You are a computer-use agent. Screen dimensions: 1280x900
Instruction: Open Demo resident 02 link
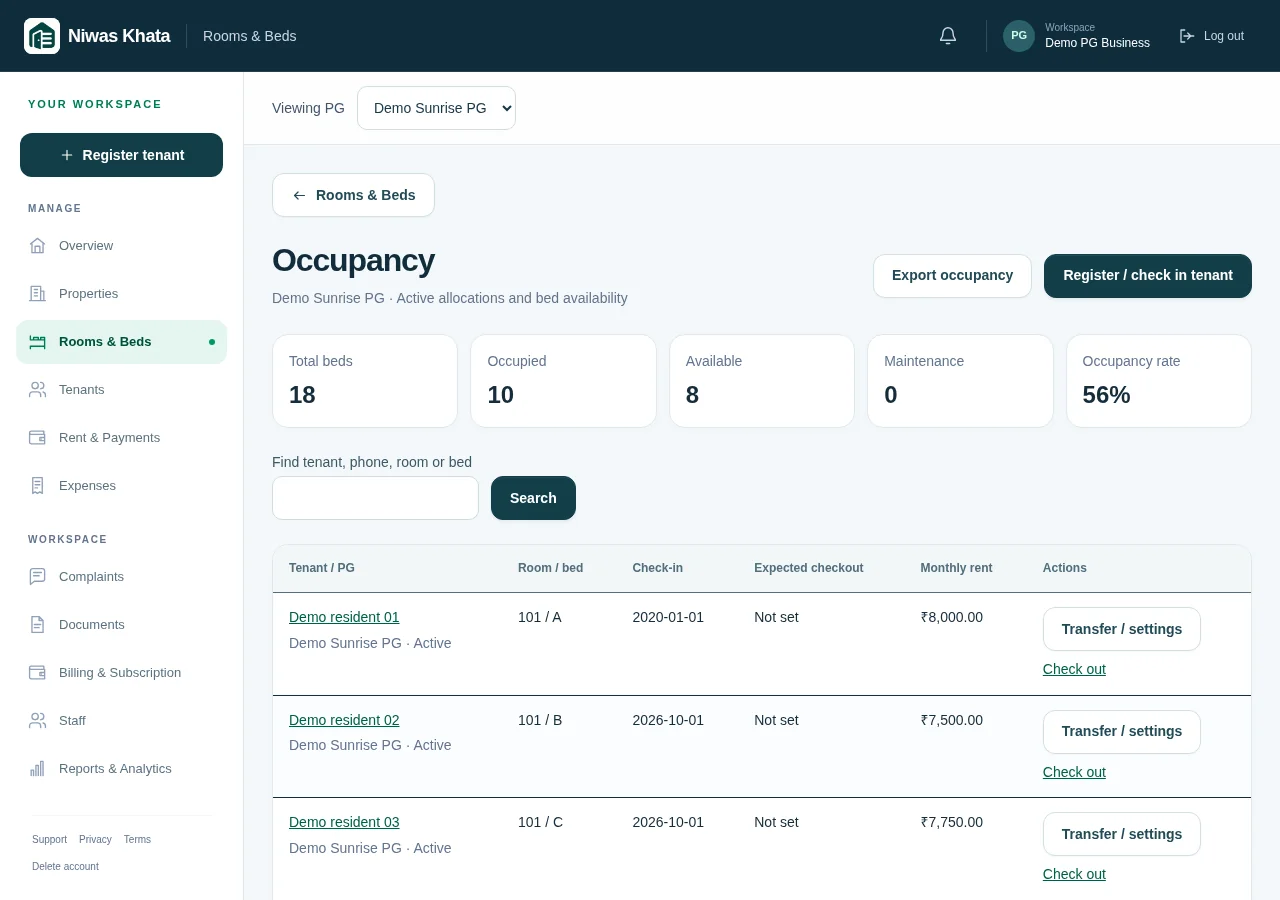tap(344, 720)
